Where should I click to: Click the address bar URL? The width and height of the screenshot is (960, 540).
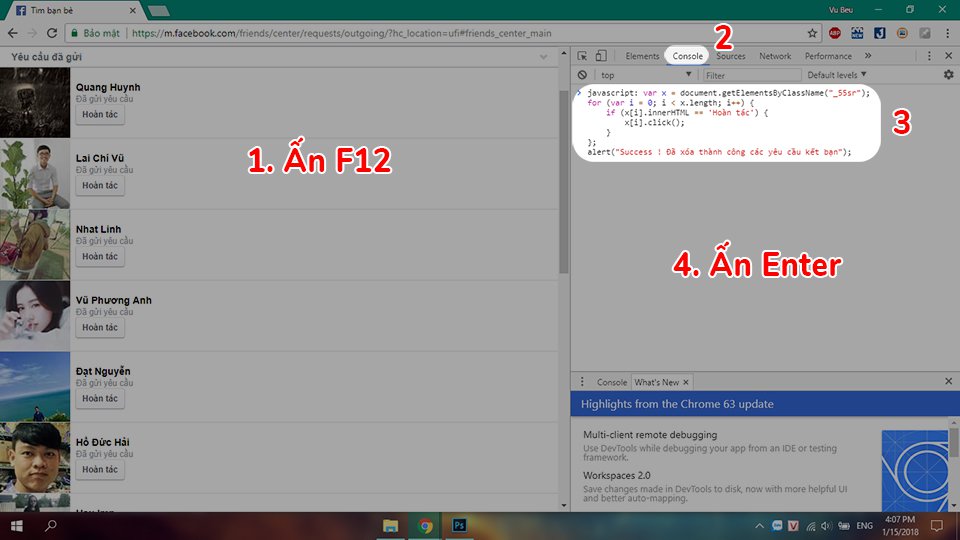pyautogui.click(x=342, y=33)
